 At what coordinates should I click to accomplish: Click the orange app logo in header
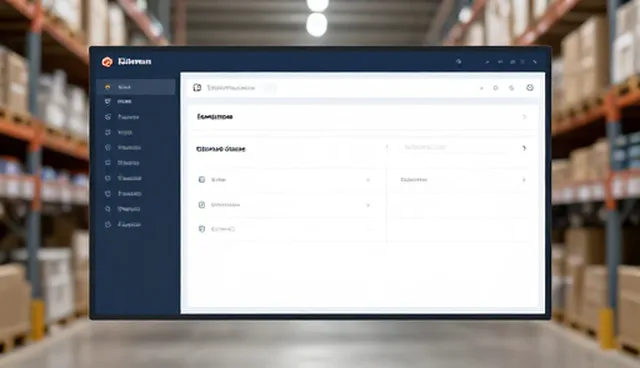[107, 62]
